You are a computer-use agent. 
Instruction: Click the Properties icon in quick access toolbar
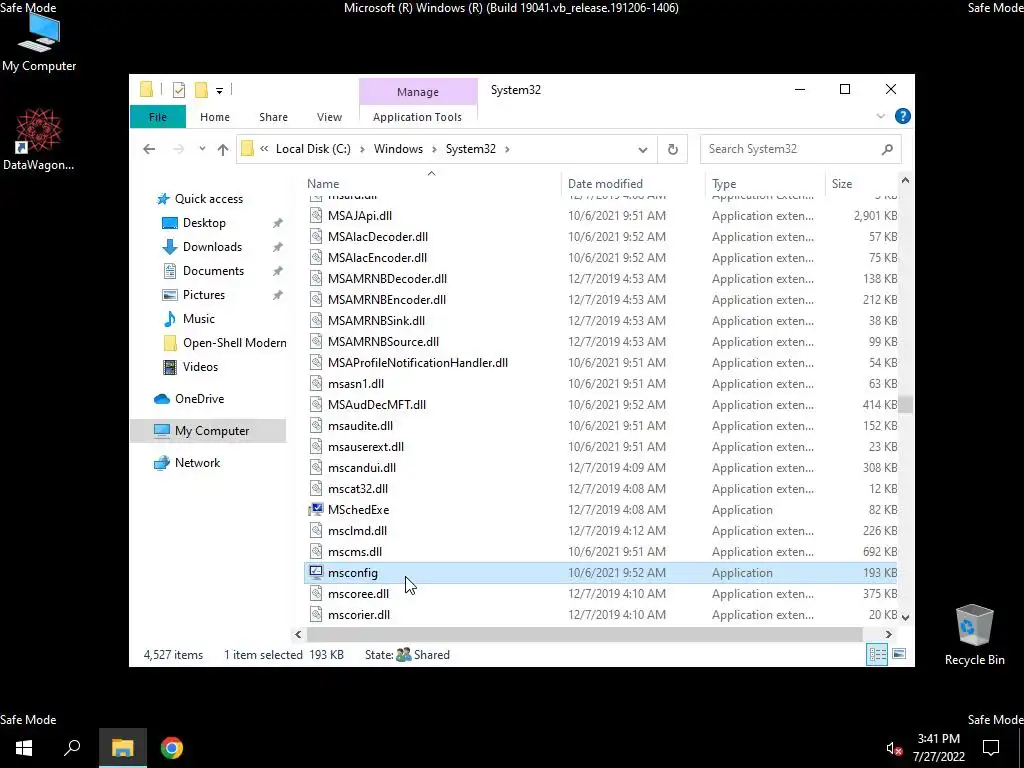[178, 90]
